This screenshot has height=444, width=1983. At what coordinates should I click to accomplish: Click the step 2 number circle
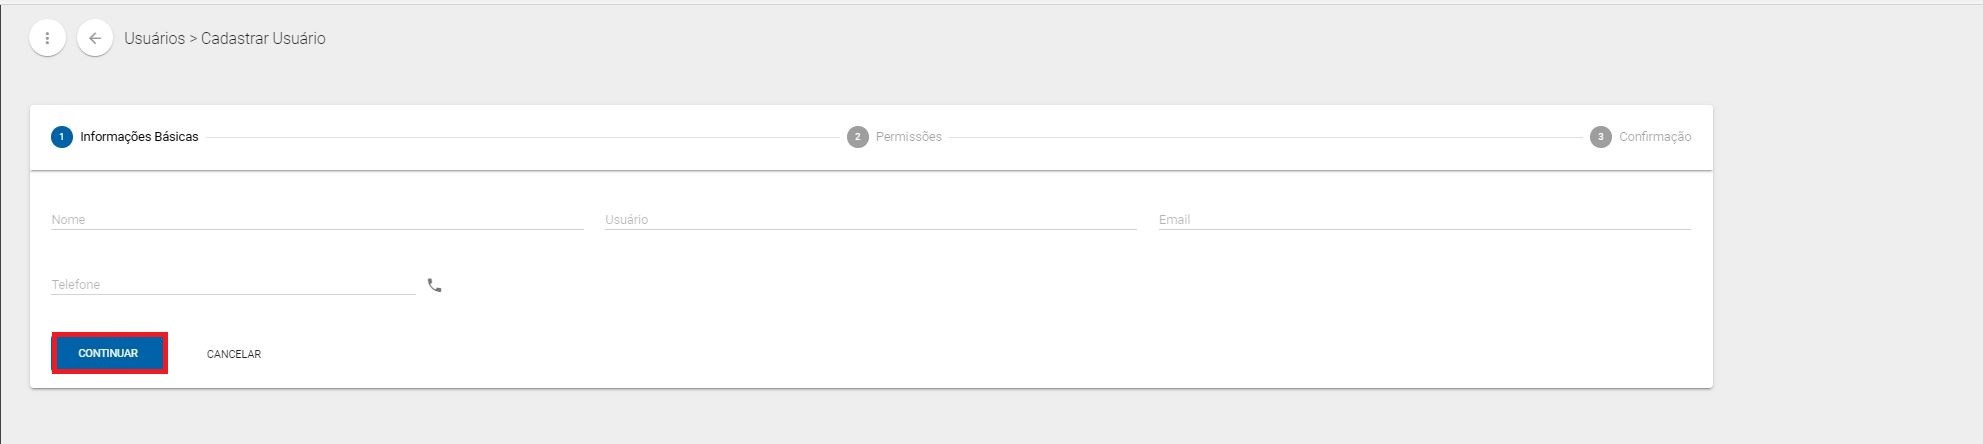(x=857, y=137)
